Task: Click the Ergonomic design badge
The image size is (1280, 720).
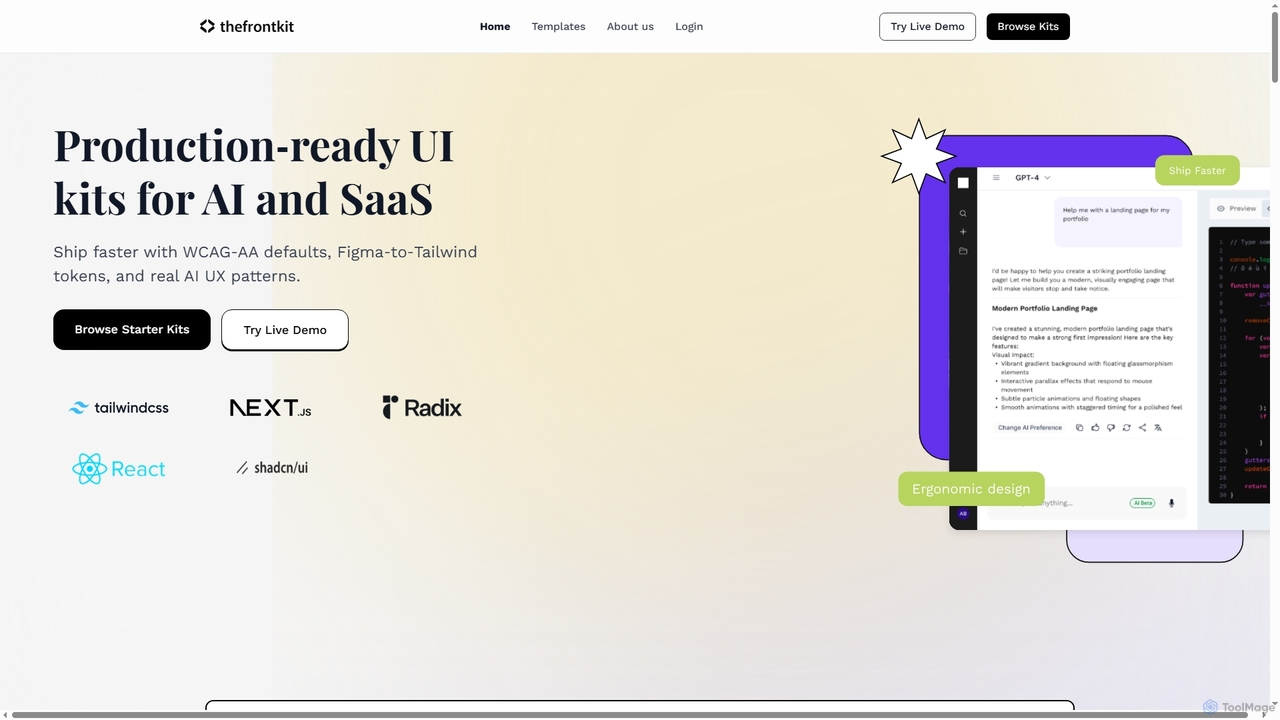Action: (x=971, y=489)
